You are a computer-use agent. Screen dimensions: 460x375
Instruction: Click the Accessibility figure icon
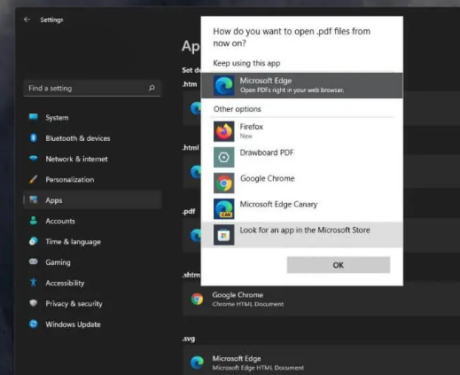[x=33, y=282]
